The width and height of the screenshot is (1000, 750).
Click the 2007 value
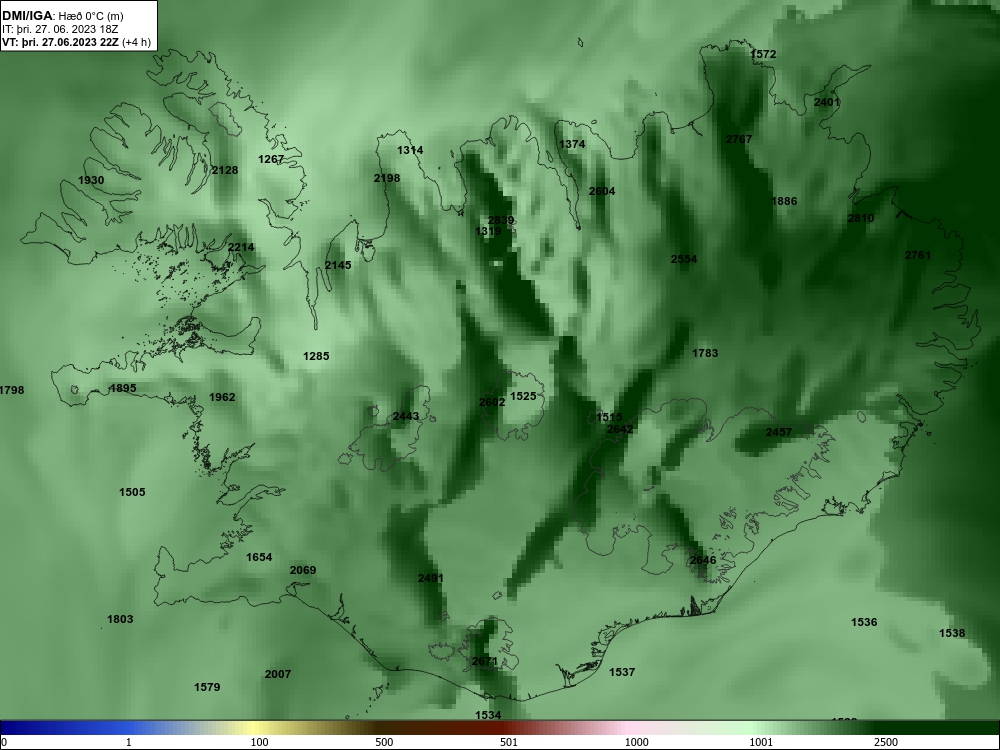[x=278, y=674]
